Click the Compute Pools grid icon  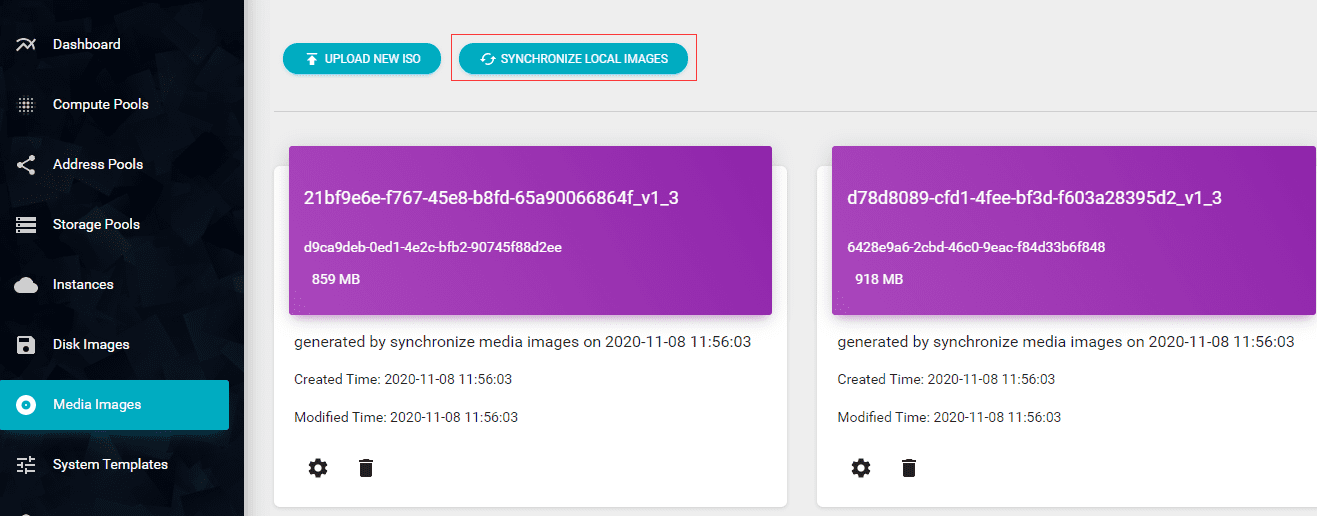27,104
